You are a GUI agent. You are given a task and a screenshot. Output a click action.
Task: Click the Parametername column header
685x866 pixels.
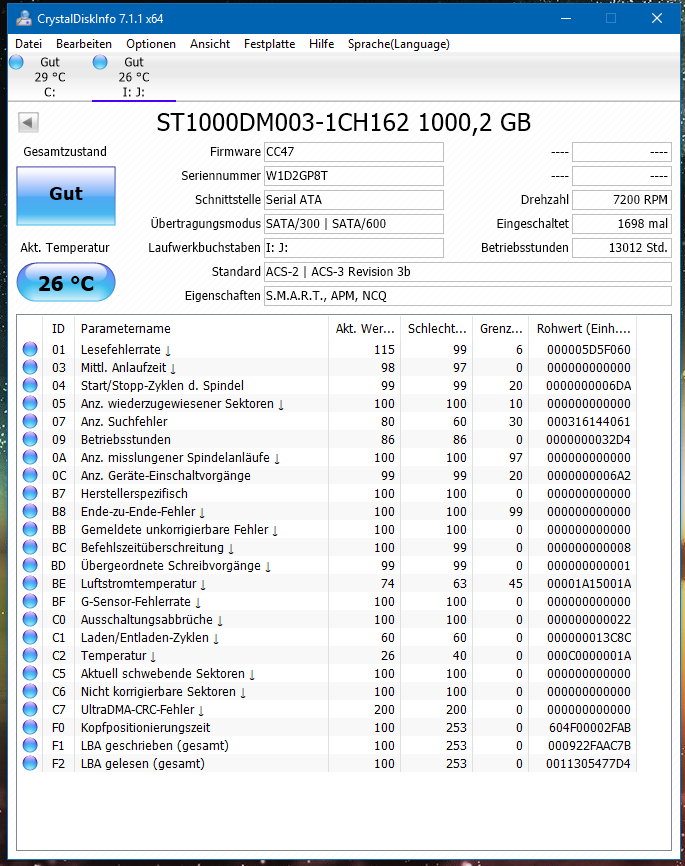pyautogui.click(x=201, y=329)
